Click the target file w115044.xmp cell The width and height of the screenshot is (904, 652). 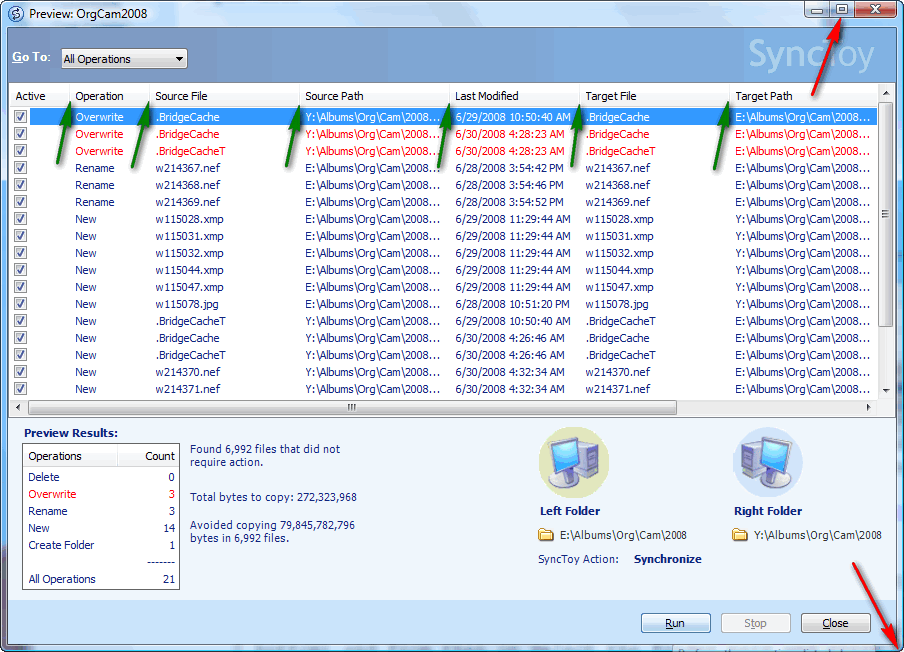click(620, 270)
